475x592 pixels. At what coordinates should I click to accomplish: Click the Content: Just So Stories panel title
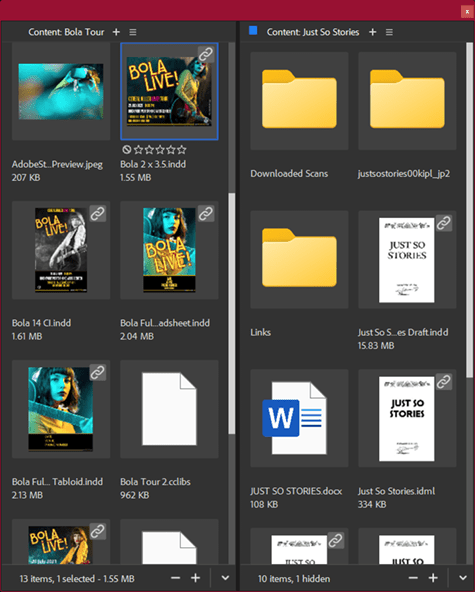(313, 32)
